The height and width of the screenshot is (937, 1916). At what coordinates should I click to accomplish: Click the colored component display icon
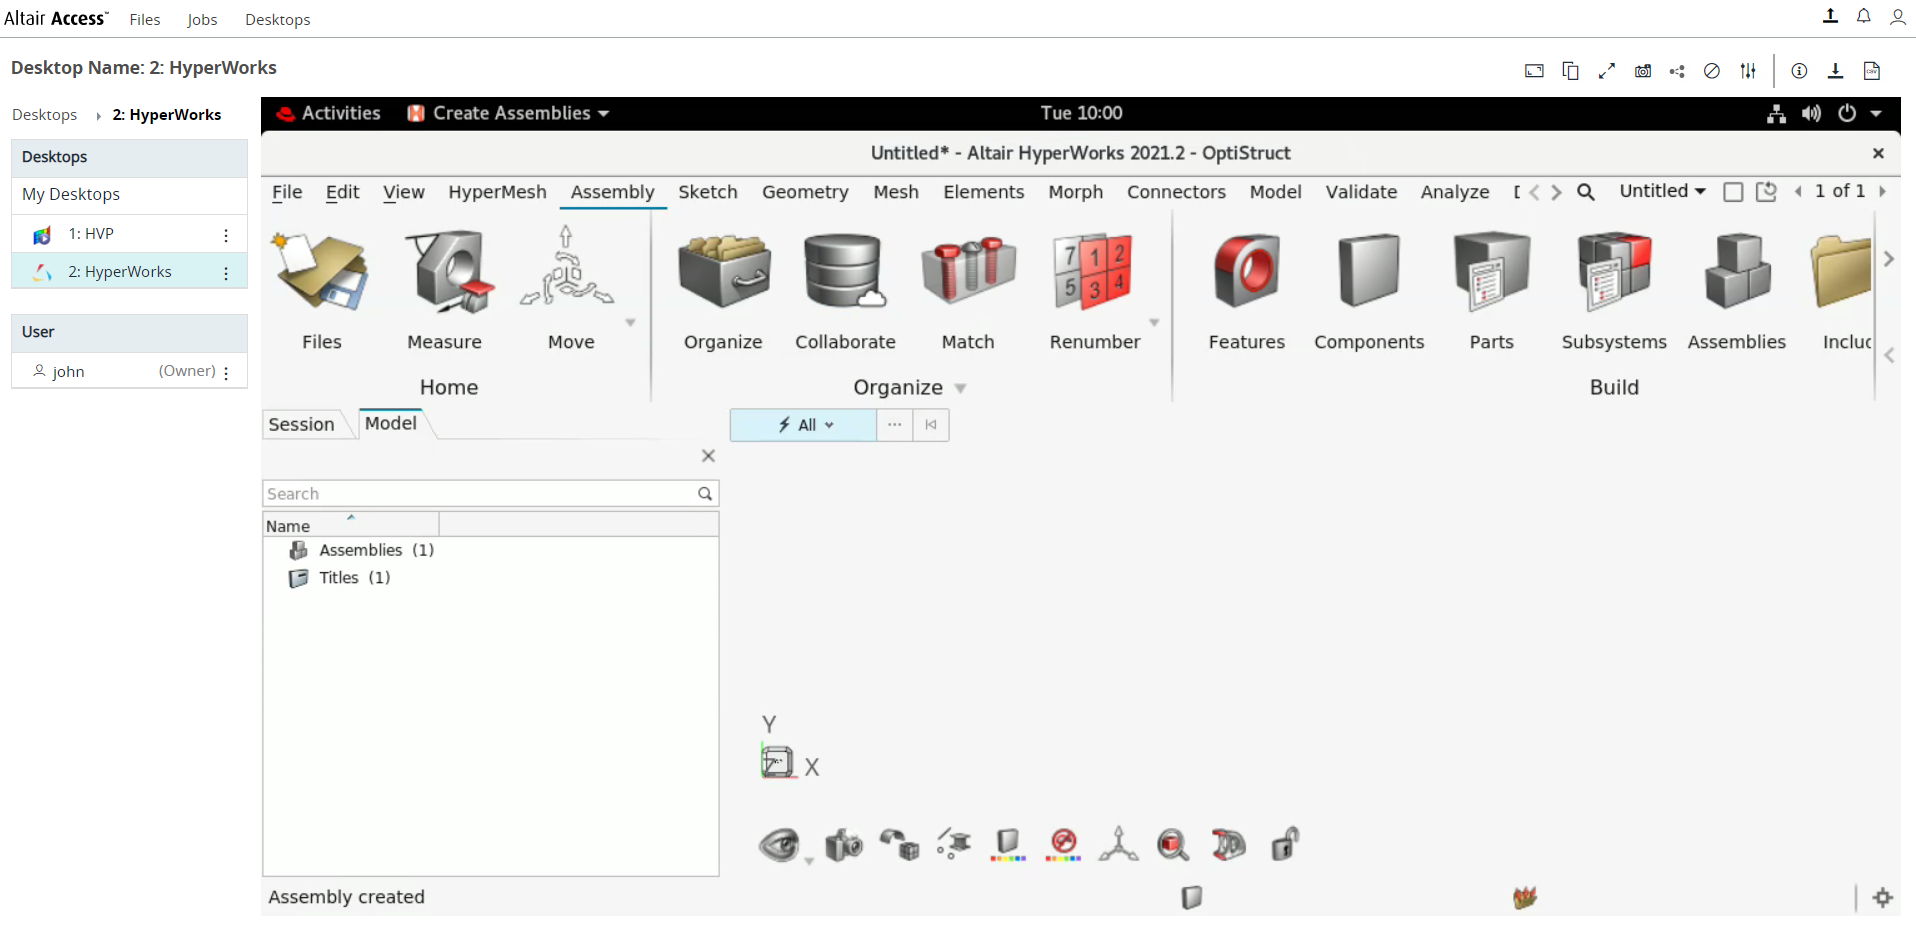[x=1008, y=845]
